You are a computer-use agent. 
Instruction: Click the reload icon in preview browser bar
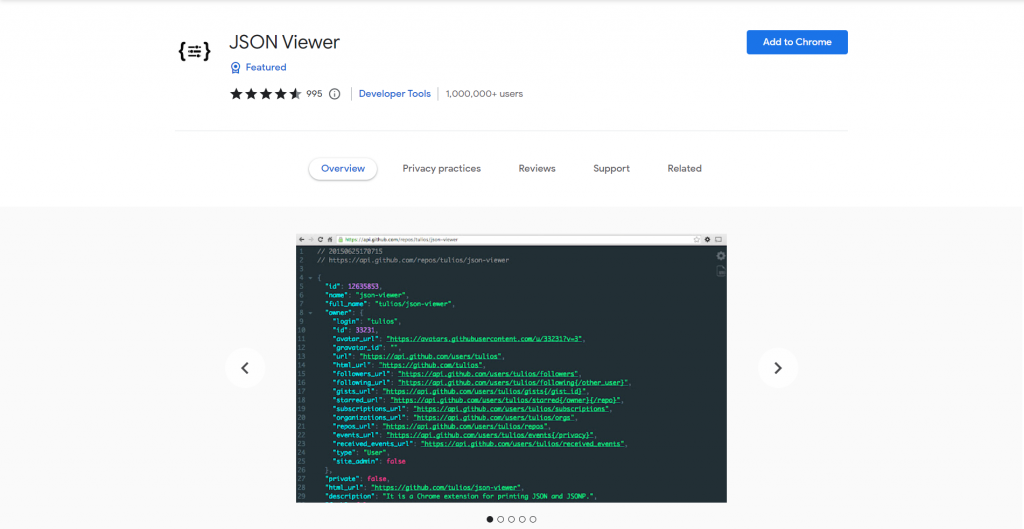[320, 240]
